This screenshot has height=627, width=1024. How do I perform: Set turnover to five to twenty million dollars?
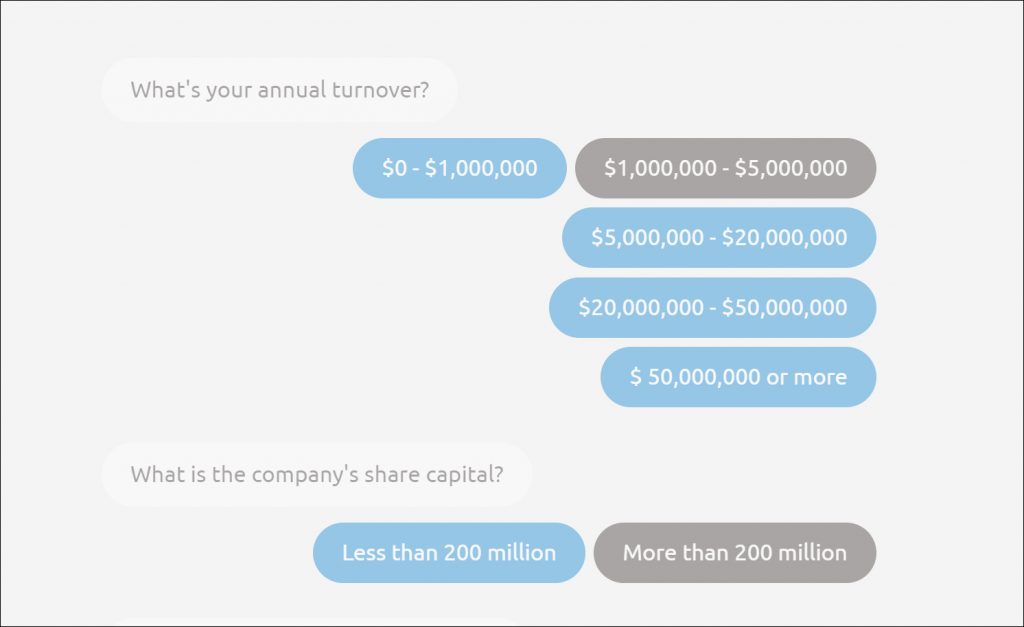pyautogui.click(x=718, y=238)
